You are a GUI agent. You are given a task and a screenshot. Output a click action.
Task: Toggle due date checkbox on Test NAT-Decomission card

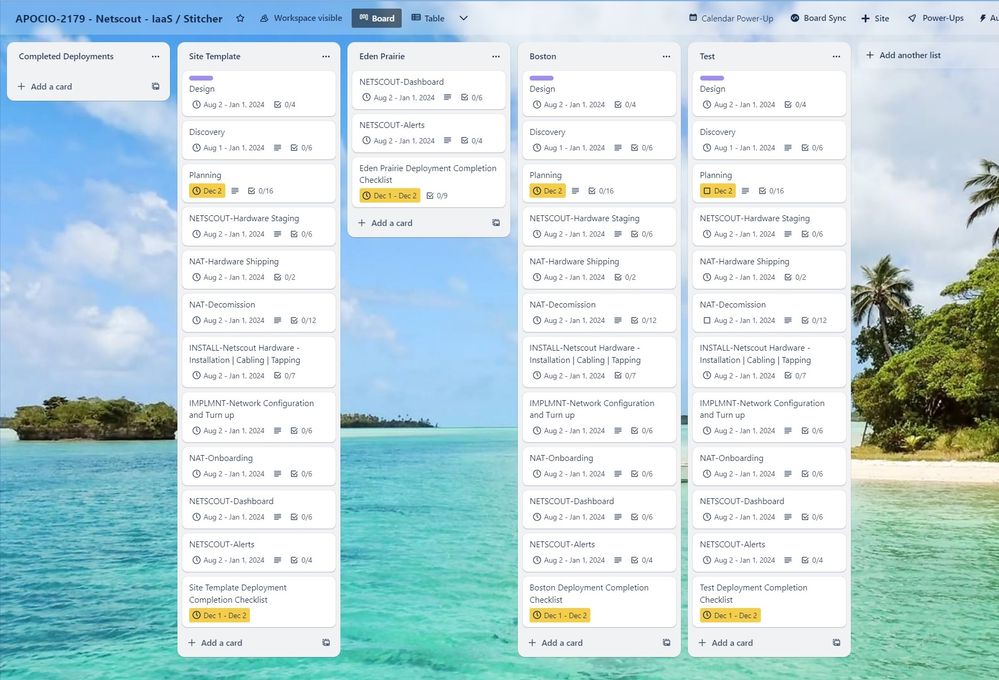point(707,321)
